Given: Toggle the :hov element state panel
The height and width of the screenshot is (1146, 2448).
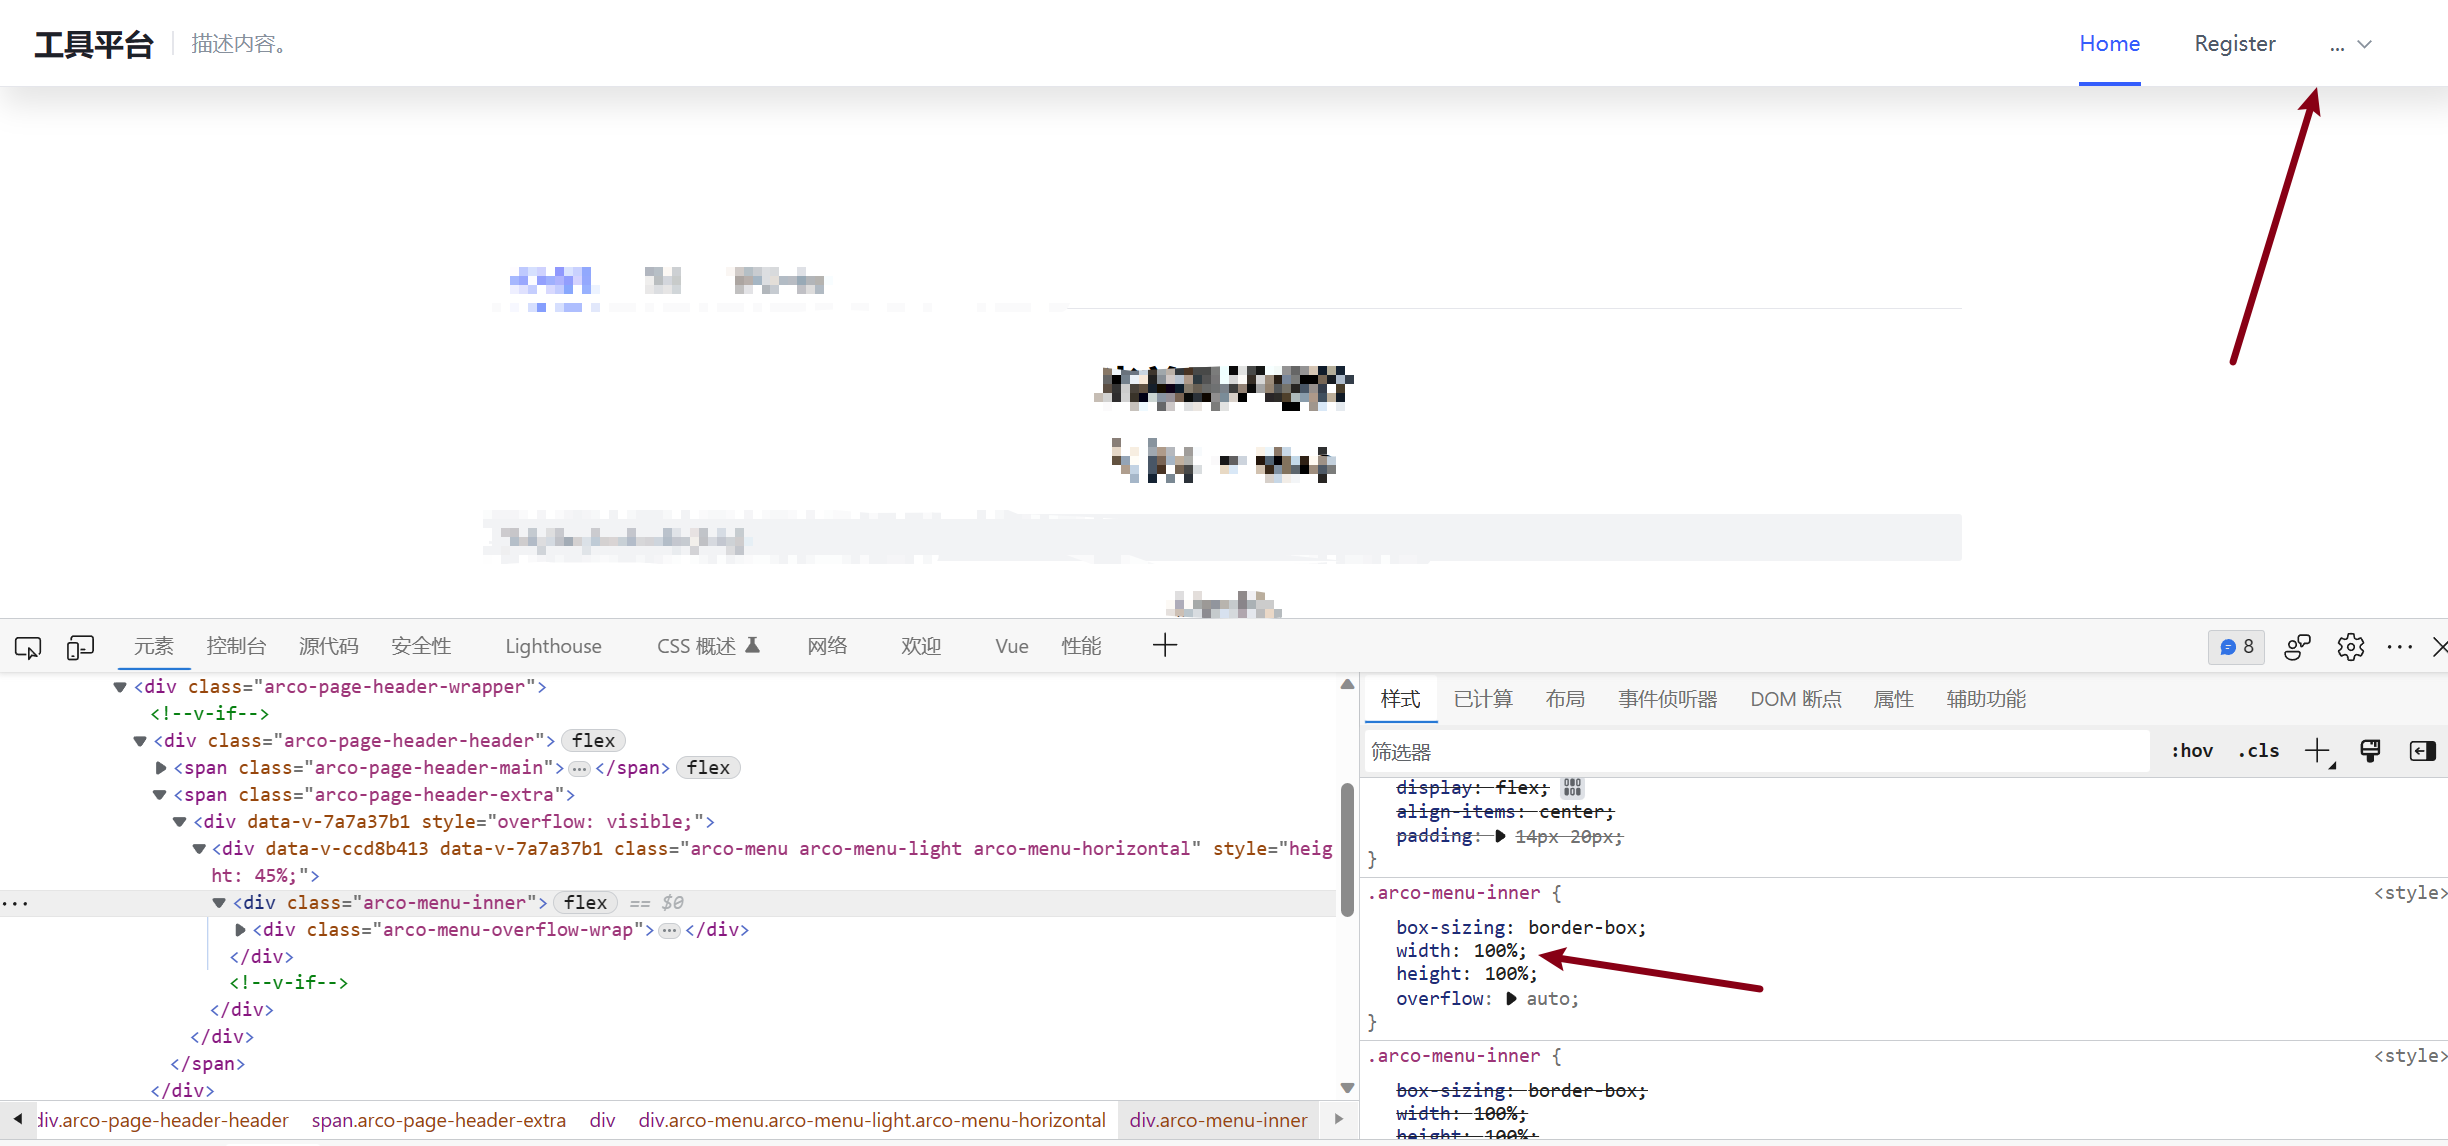Looking at the screenshot, I should point(2192,751).
